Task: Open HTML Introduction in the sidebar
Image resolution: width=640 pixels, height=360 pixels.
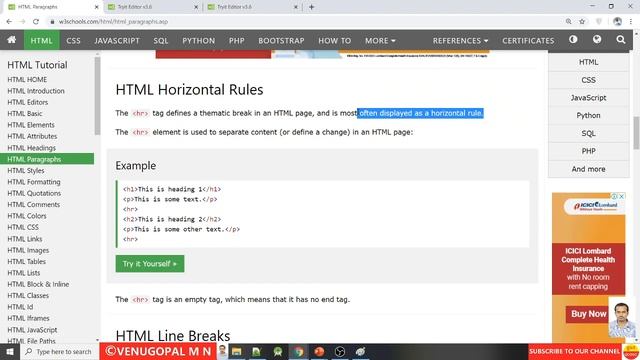Action: pos(36,91)
